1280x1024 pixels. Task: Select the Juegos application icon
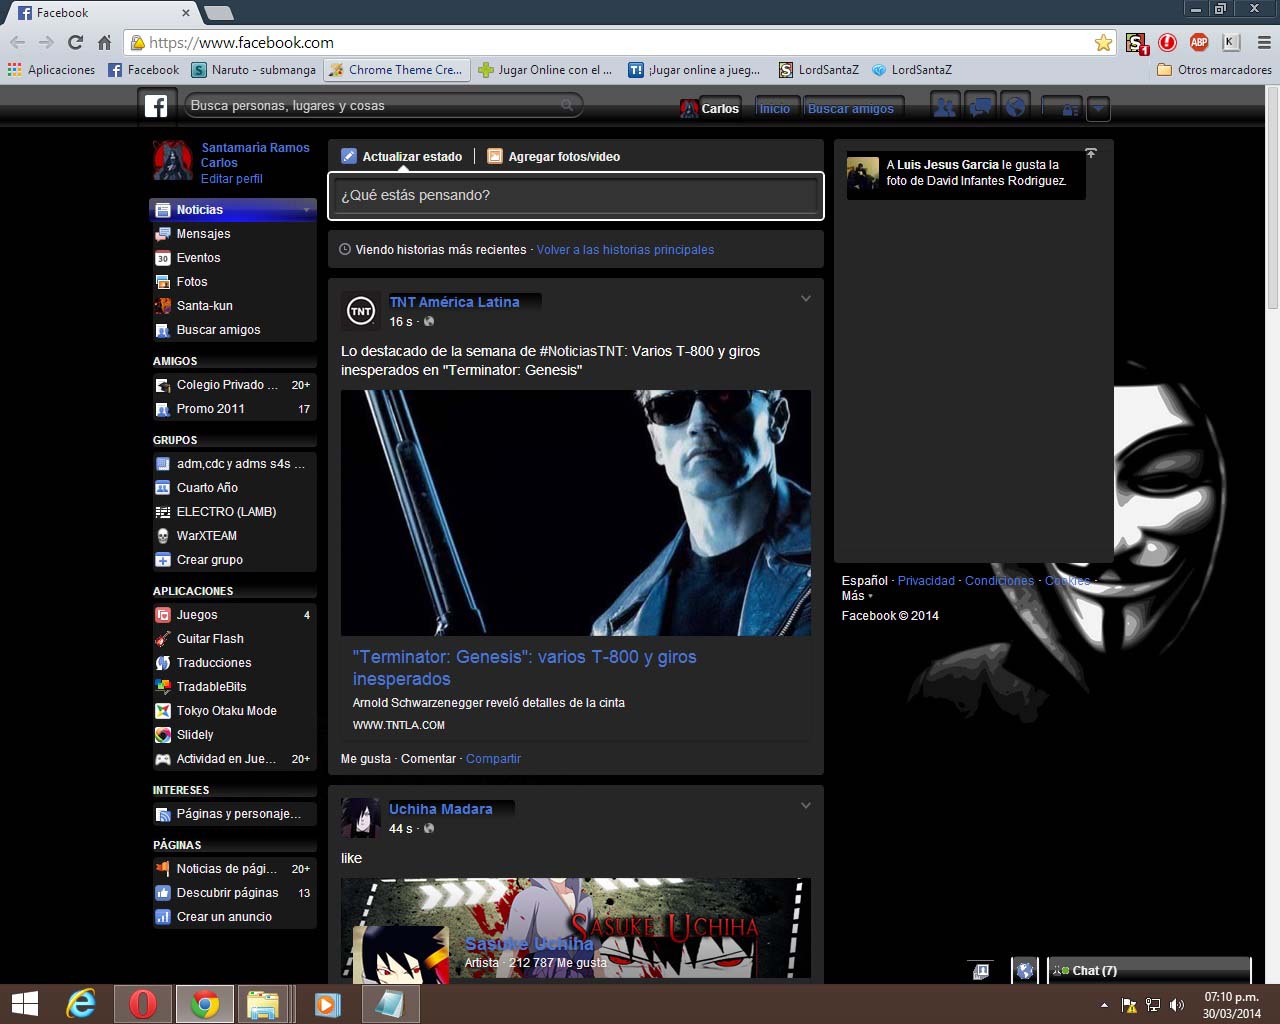[x=163, y=614]
